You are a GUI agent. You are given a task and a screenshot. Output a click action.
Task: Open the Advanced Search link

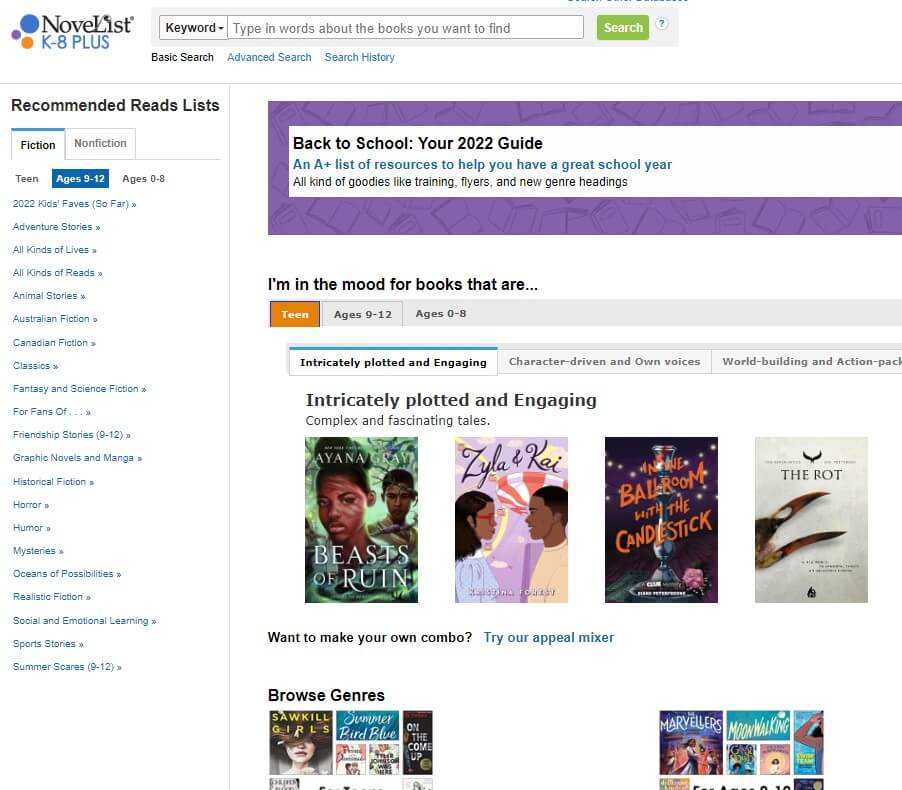tap(269, 58)
